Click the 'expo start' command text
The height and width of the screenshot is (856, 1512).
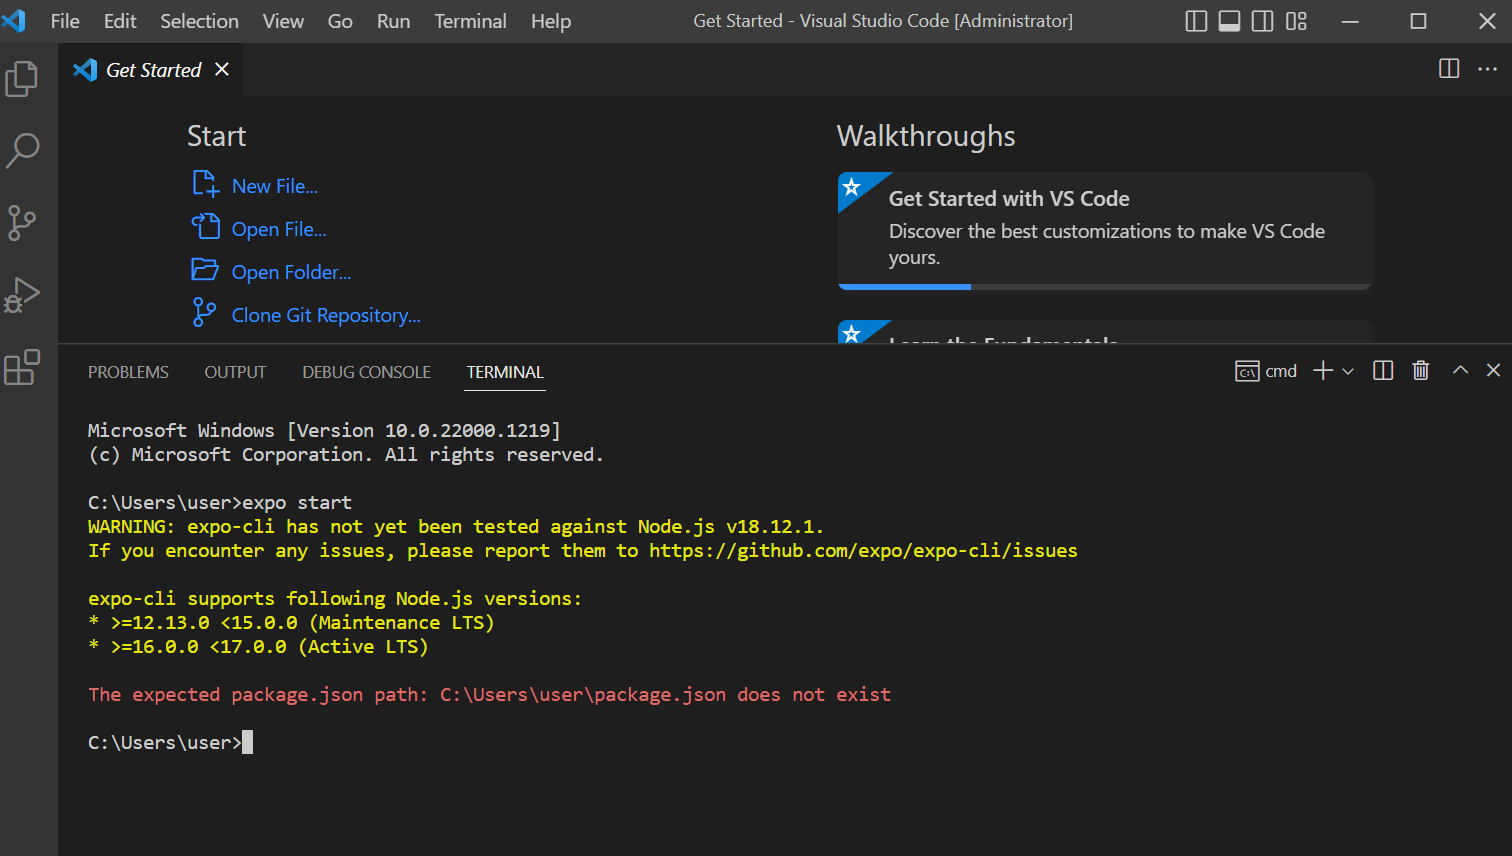tap(297, 503)
